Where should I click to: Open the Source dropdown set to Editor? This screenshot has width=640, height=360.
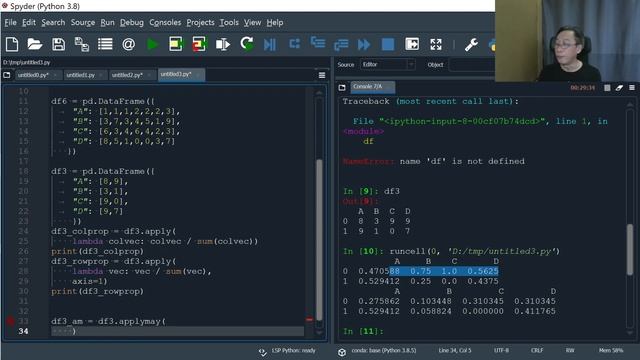click(387, 64)
